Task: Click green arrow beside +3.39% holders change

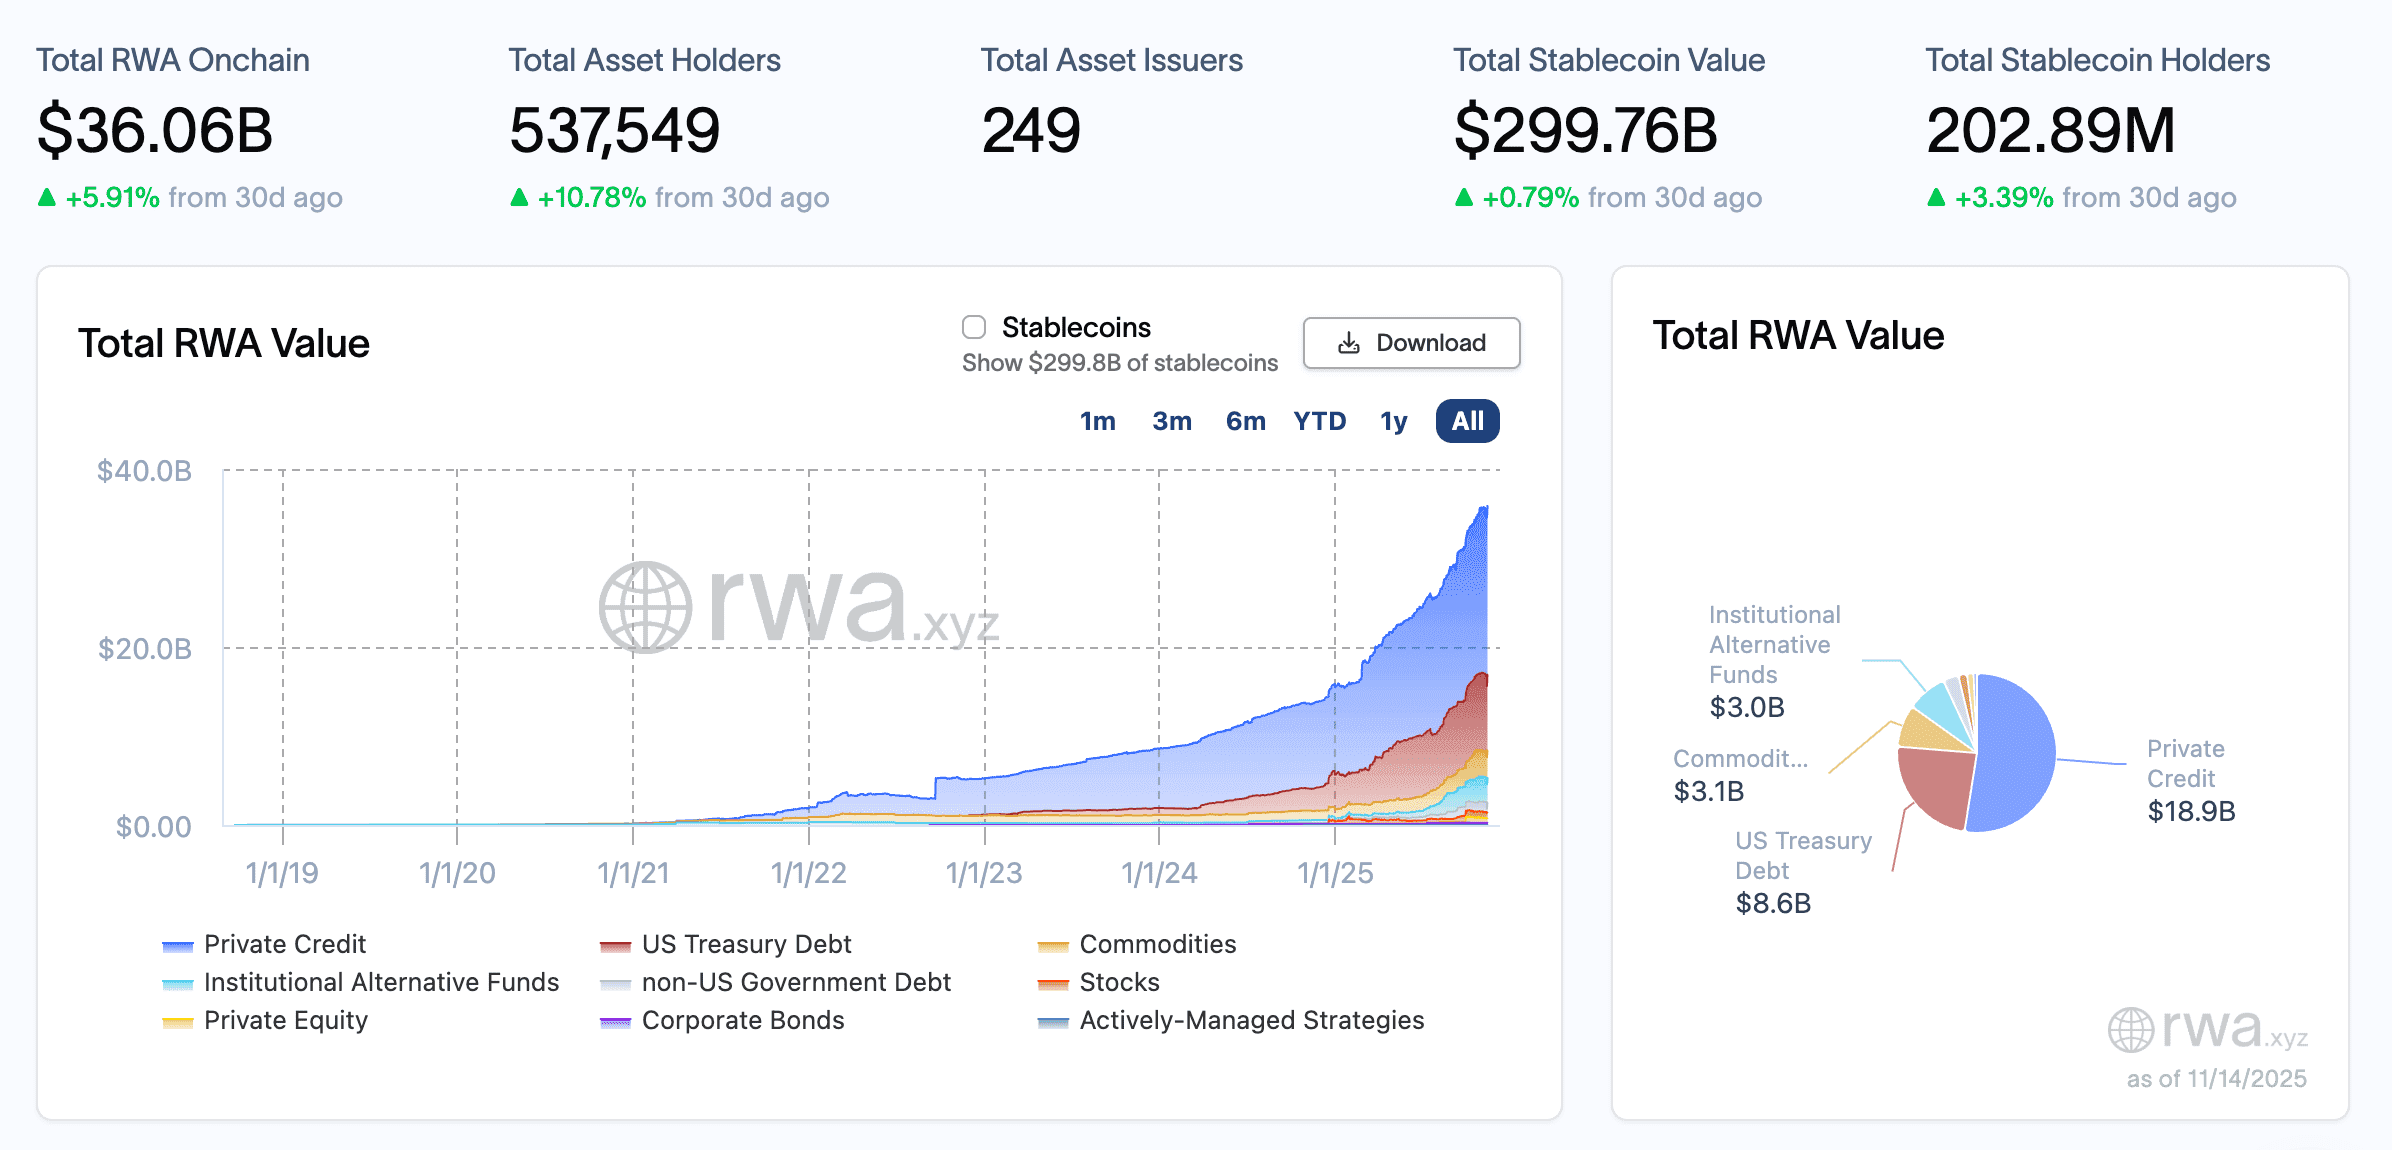Action: click(1936, 197)
